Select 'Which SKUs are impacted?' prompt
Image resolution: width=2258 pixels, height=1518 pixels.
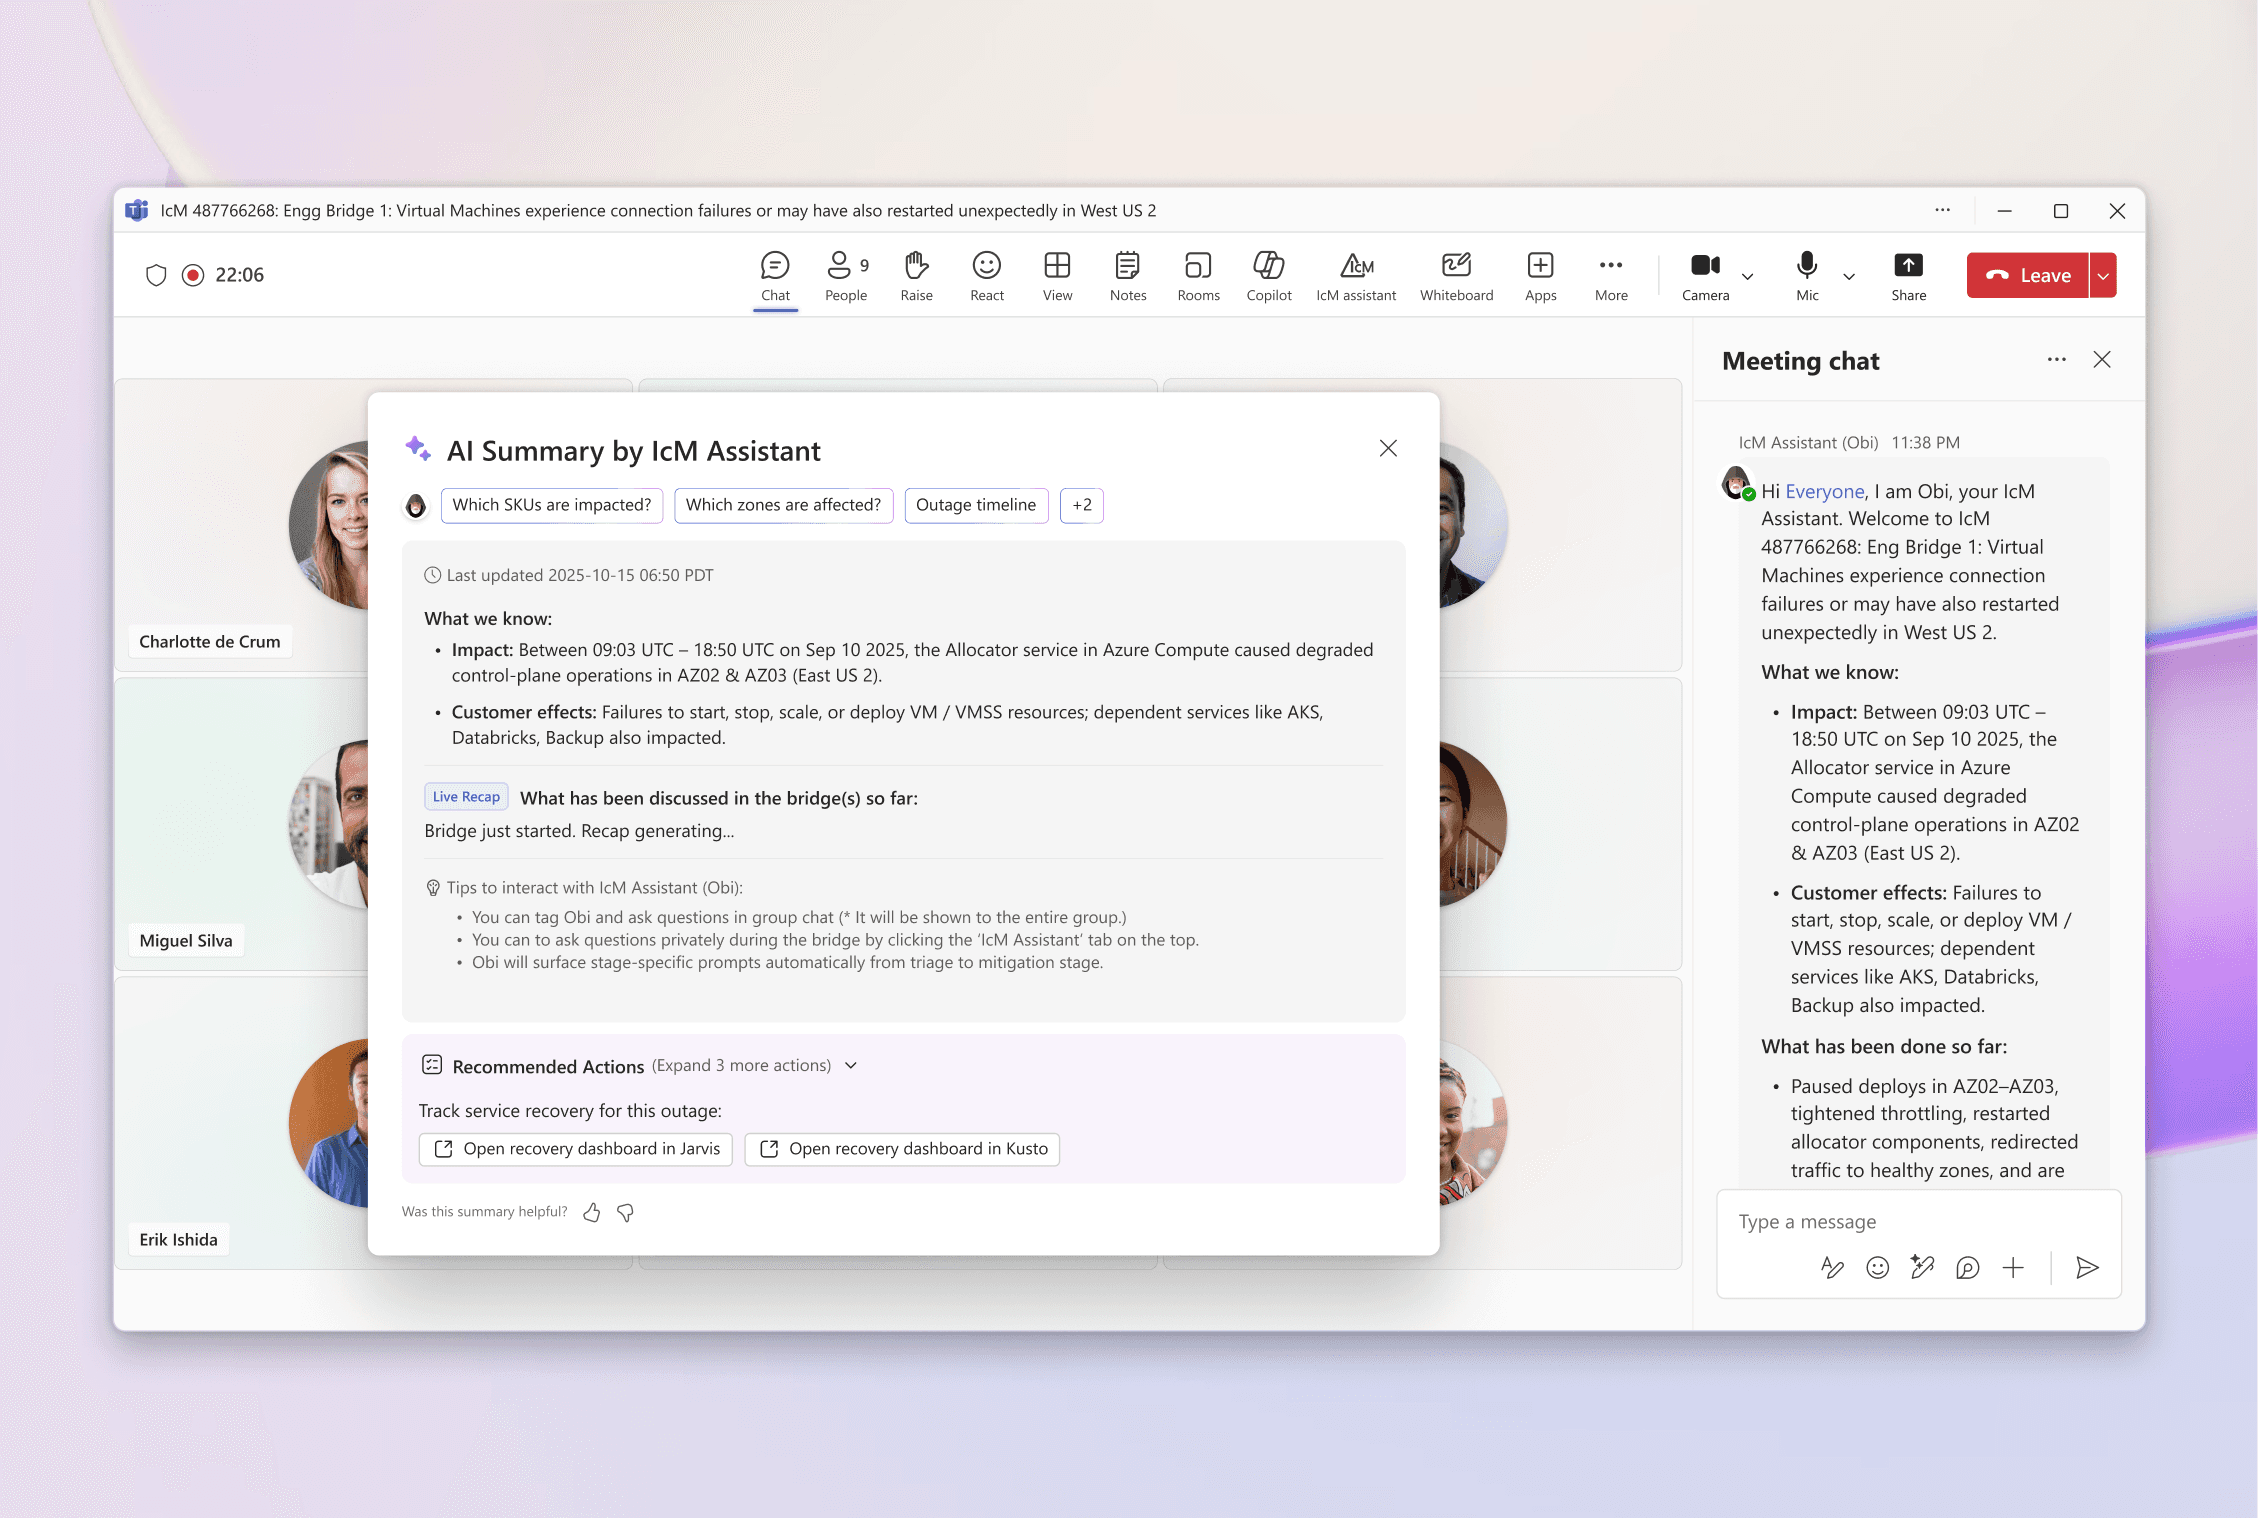click(x=551, y=505)
